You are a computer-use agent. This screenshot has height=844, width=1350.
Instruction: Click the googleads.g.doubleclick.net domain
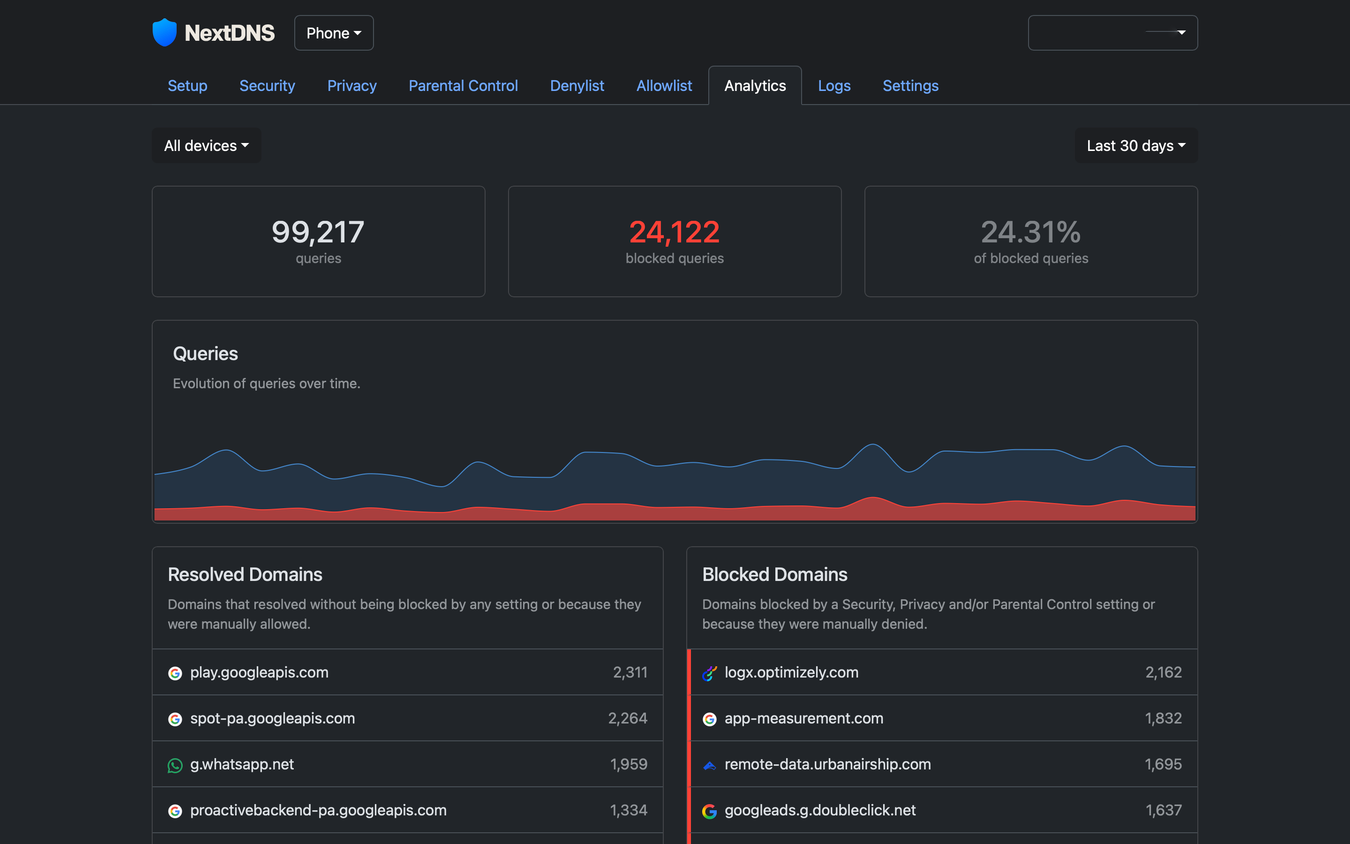820,811
